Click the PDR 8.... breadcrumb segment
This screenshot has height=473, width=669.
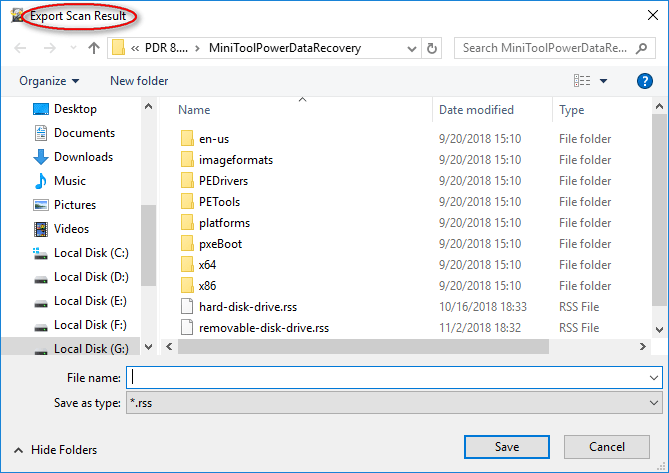pos(166,48)
